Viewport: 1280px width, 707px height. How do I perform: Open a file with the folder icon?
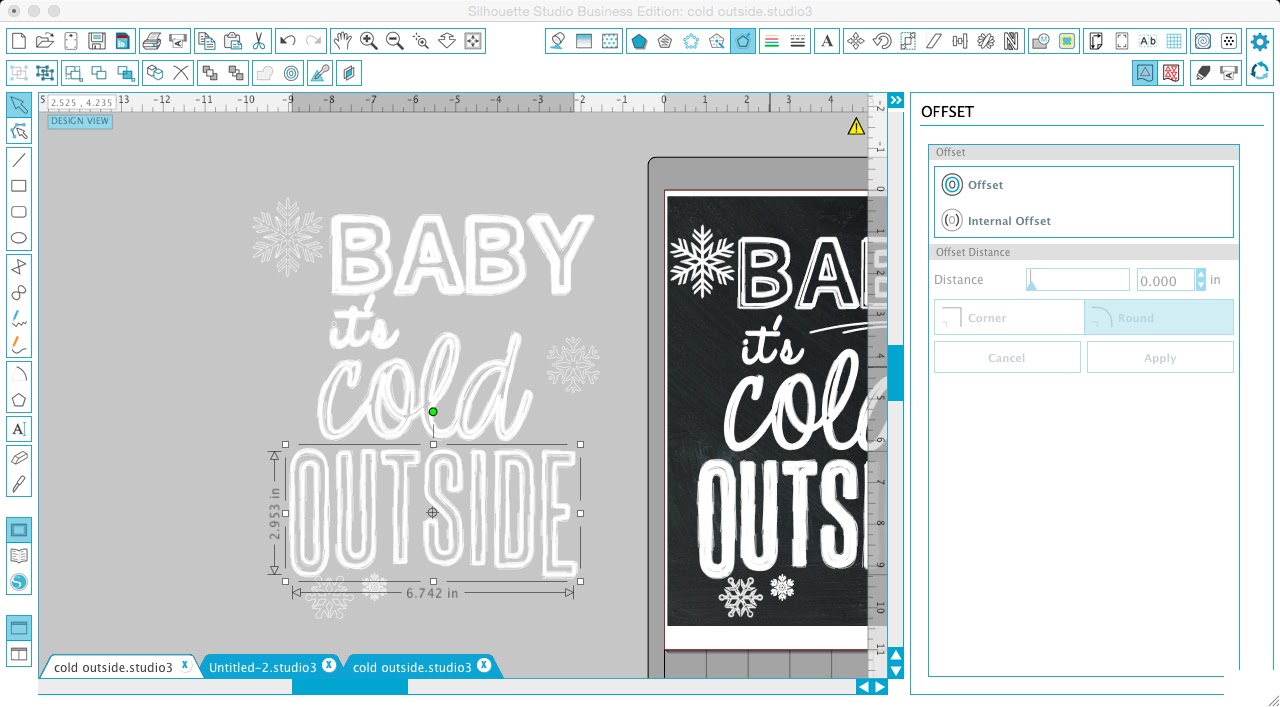coord(44,41)
